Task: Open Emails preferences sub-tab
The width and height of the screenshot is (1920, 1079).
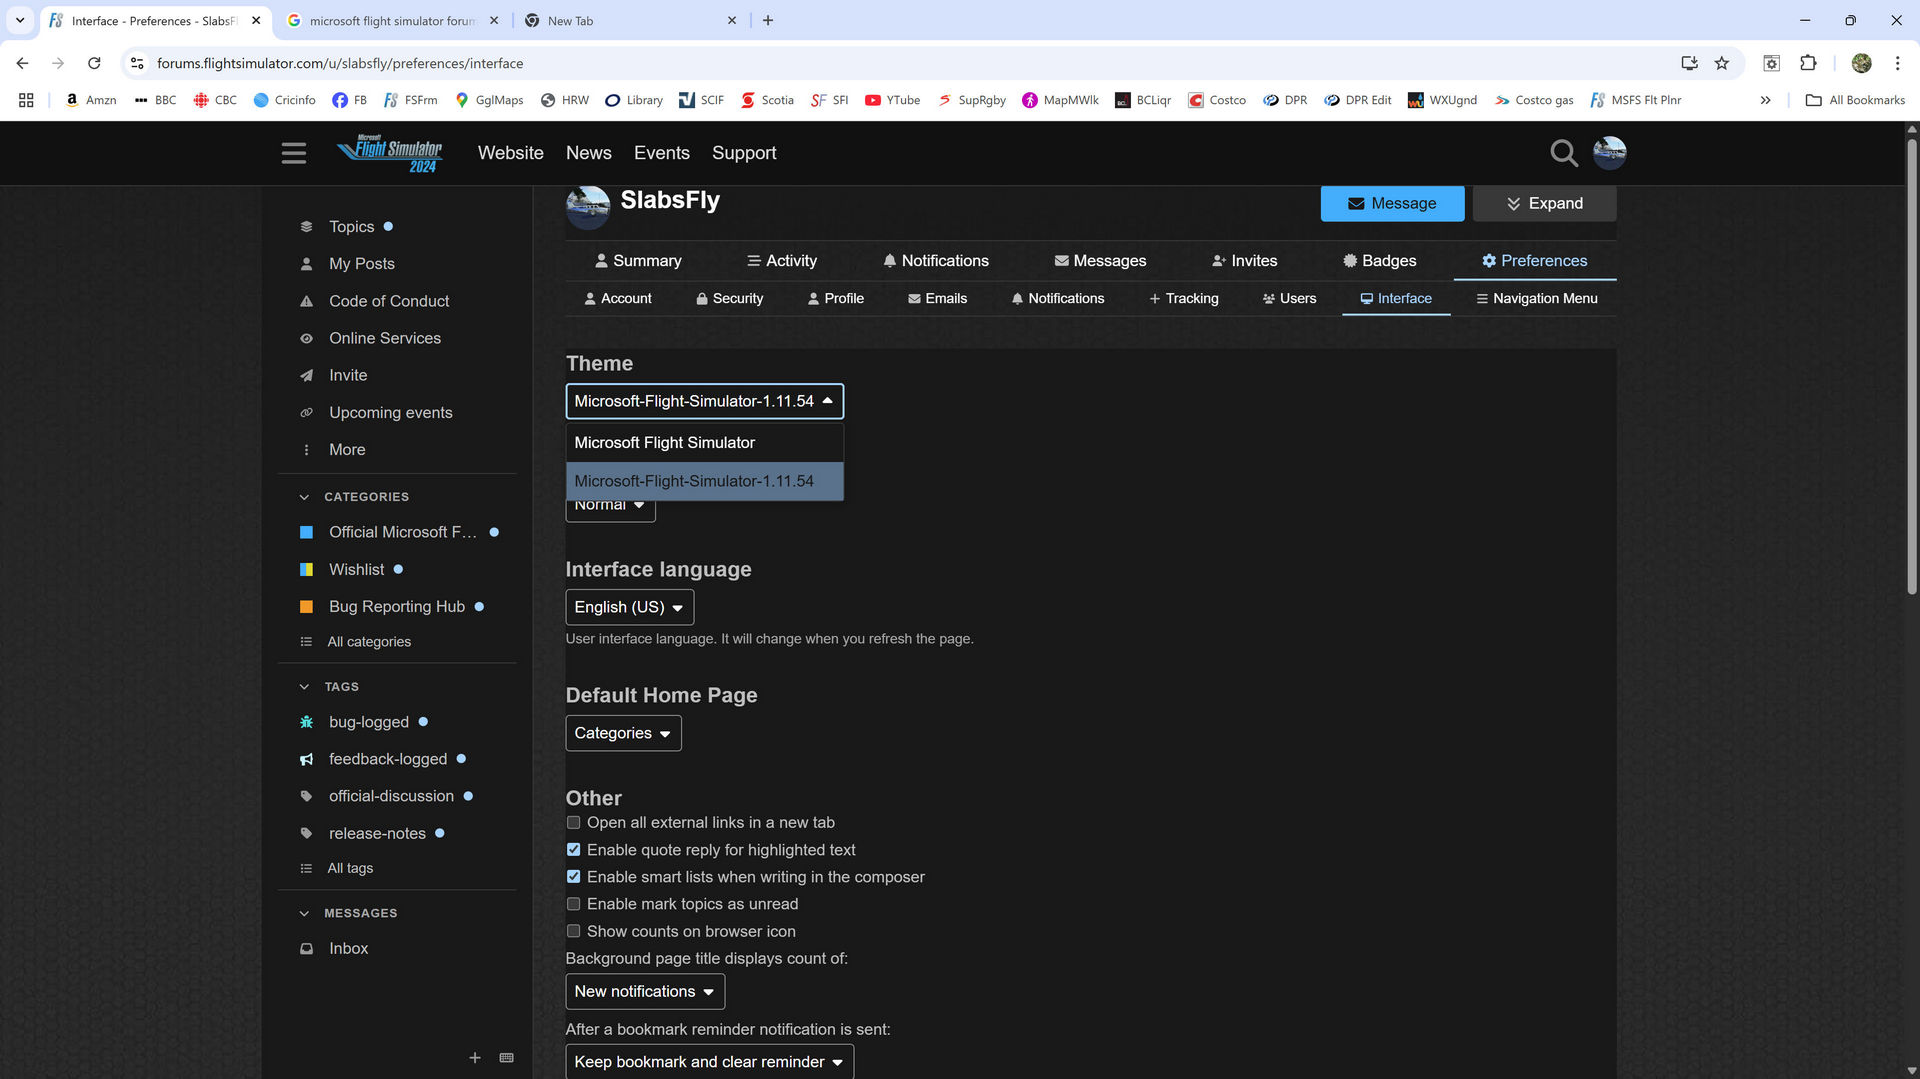Action: coord(937,299)
